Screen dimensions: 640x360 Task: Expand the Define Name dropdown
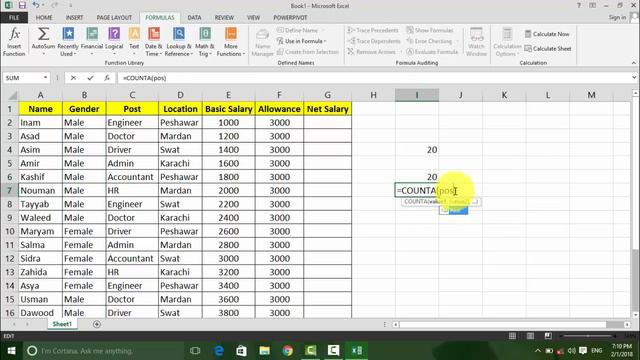pyautogui.click(x=323, y=30)
